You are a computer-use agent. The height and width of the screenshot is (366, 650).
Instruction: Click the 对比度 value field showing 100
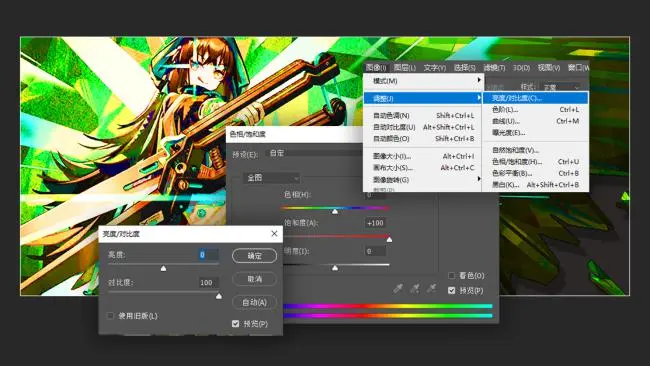tap(209, 283)
